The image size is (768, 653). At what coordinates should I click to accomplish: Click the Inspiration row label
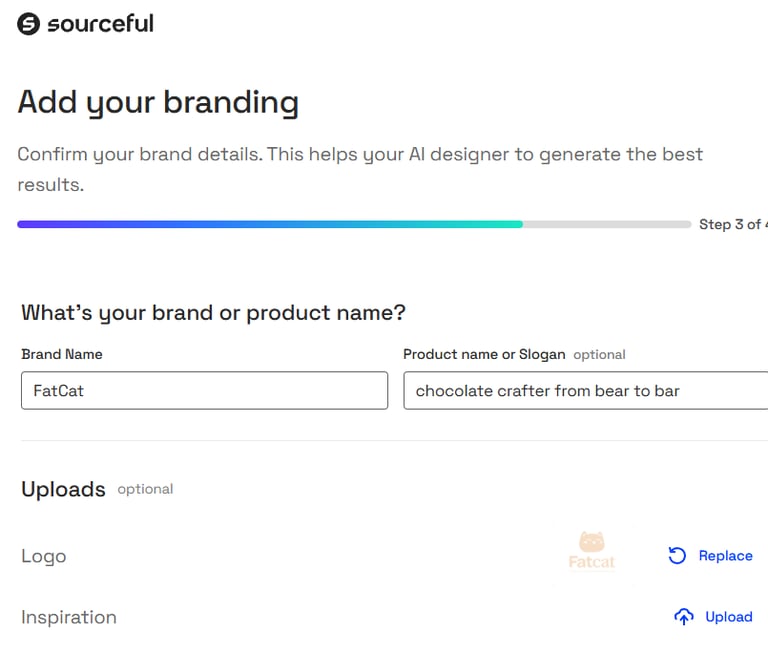pos(69,617)
